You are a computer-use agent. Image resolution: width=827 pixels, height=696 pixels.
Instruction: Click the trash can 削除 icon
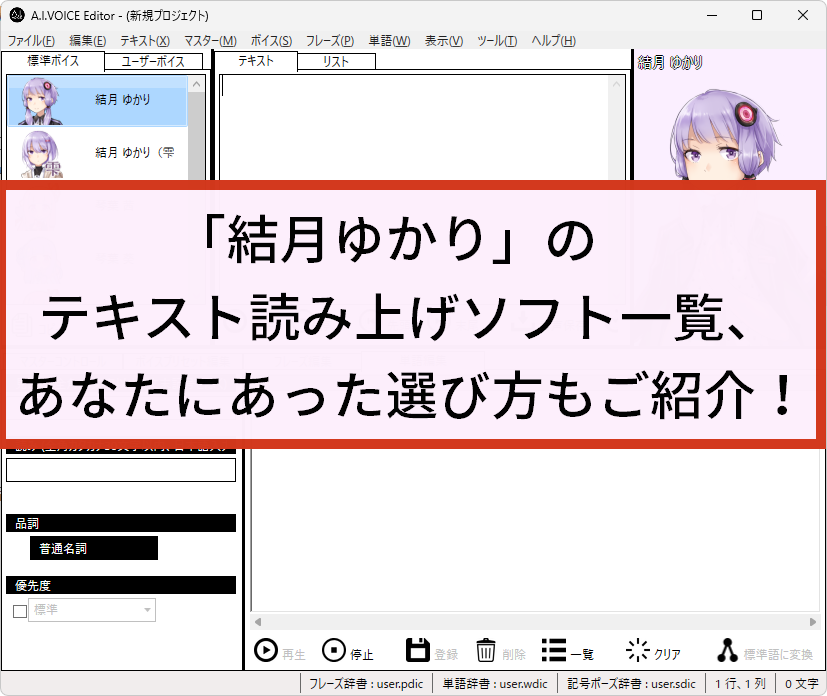tap(486, 650)
